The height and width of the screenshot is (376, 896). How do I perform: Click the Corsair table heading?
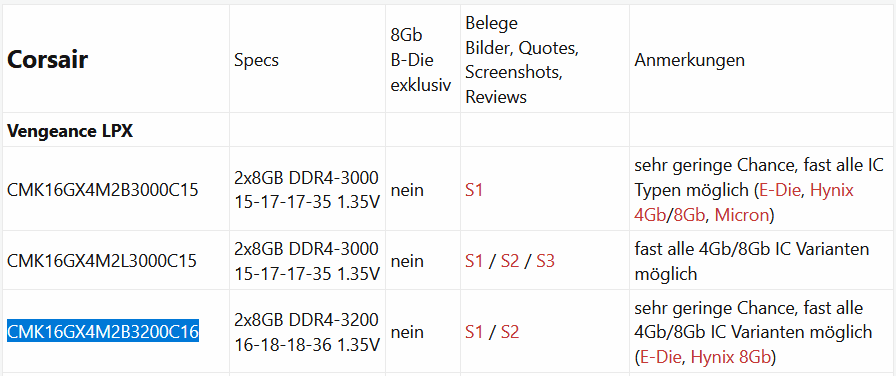(x=47, y=59)
